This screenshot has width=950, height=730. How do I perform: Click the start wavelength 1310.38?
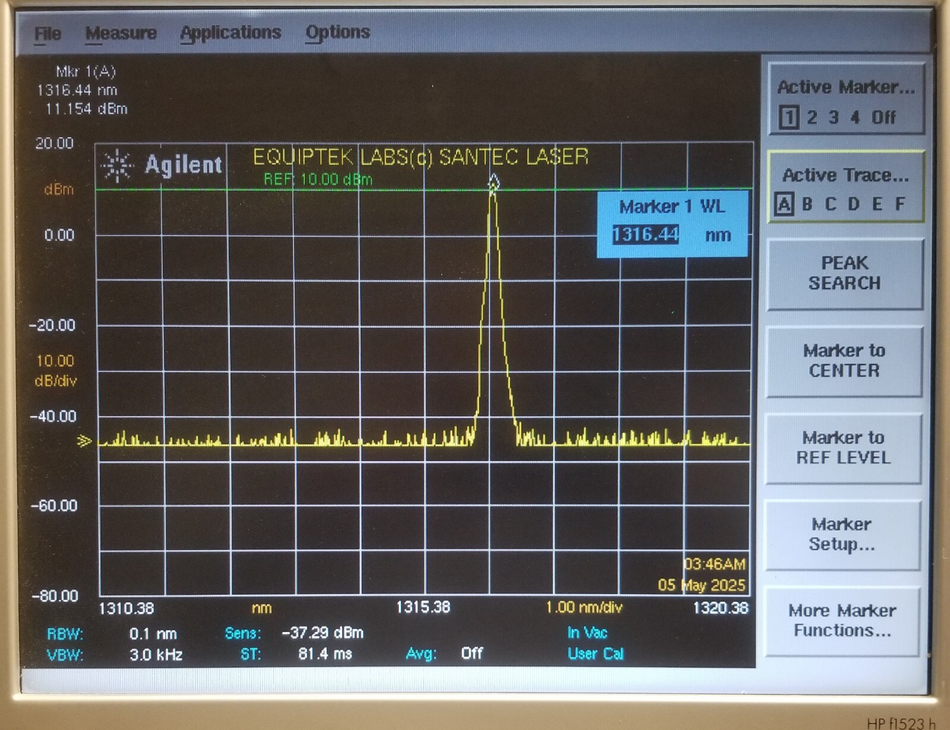click(x=126, y=608)
